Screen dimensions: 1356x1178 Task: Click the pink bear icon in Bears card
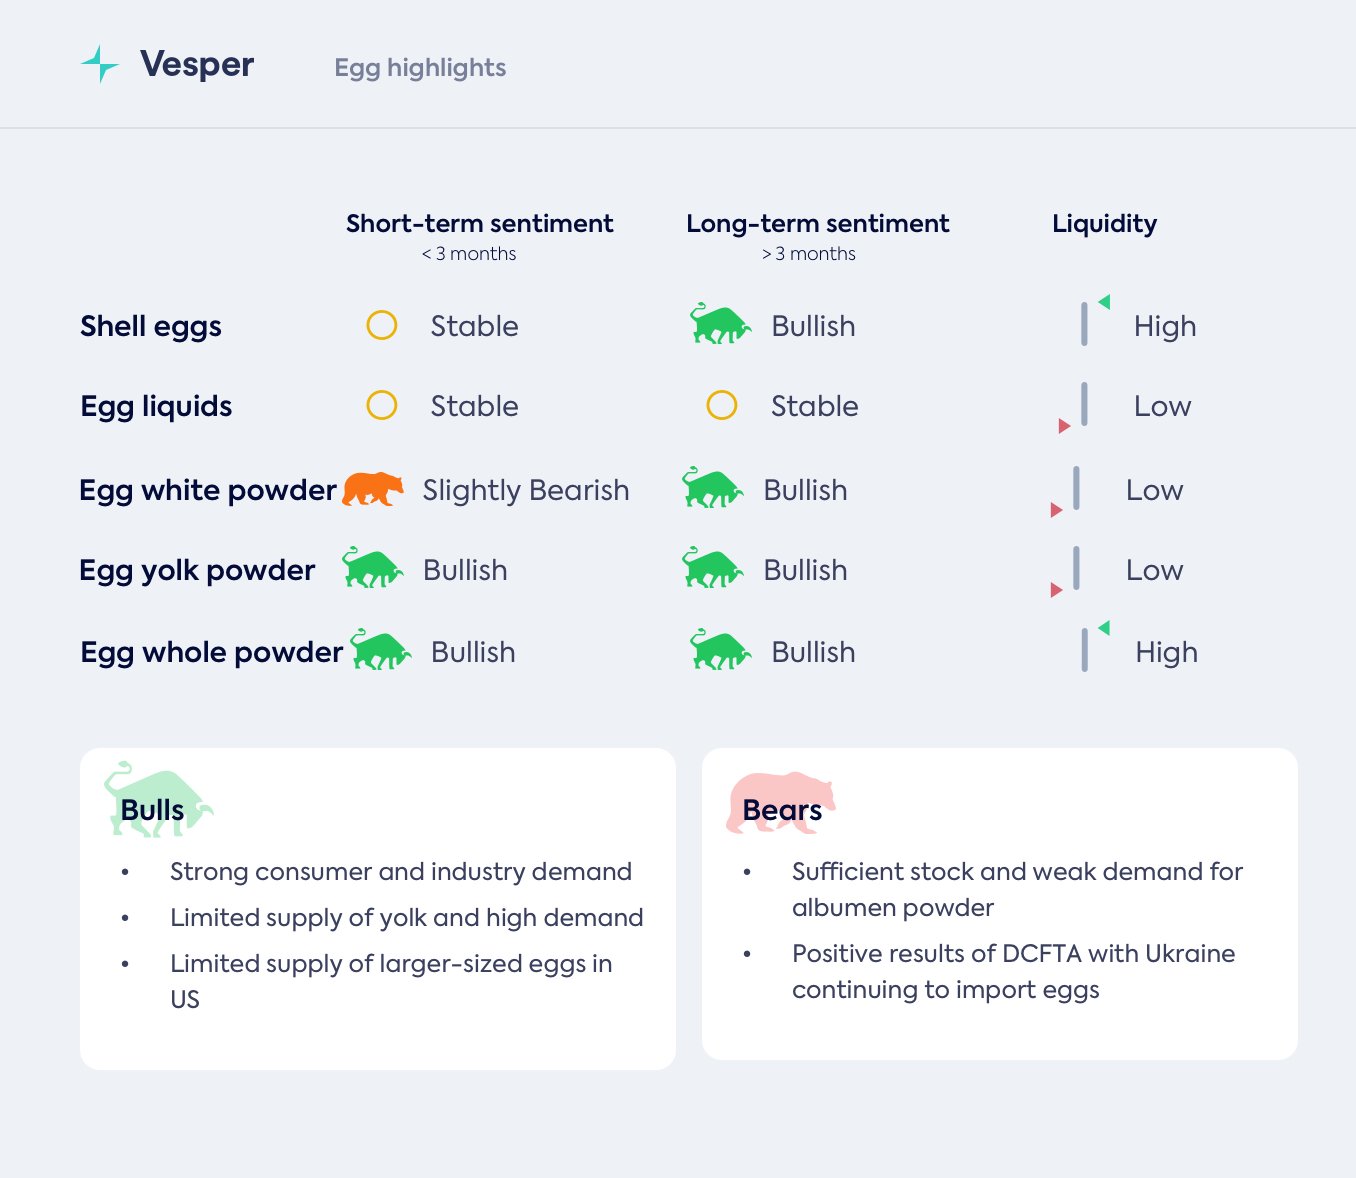[780, 802]
